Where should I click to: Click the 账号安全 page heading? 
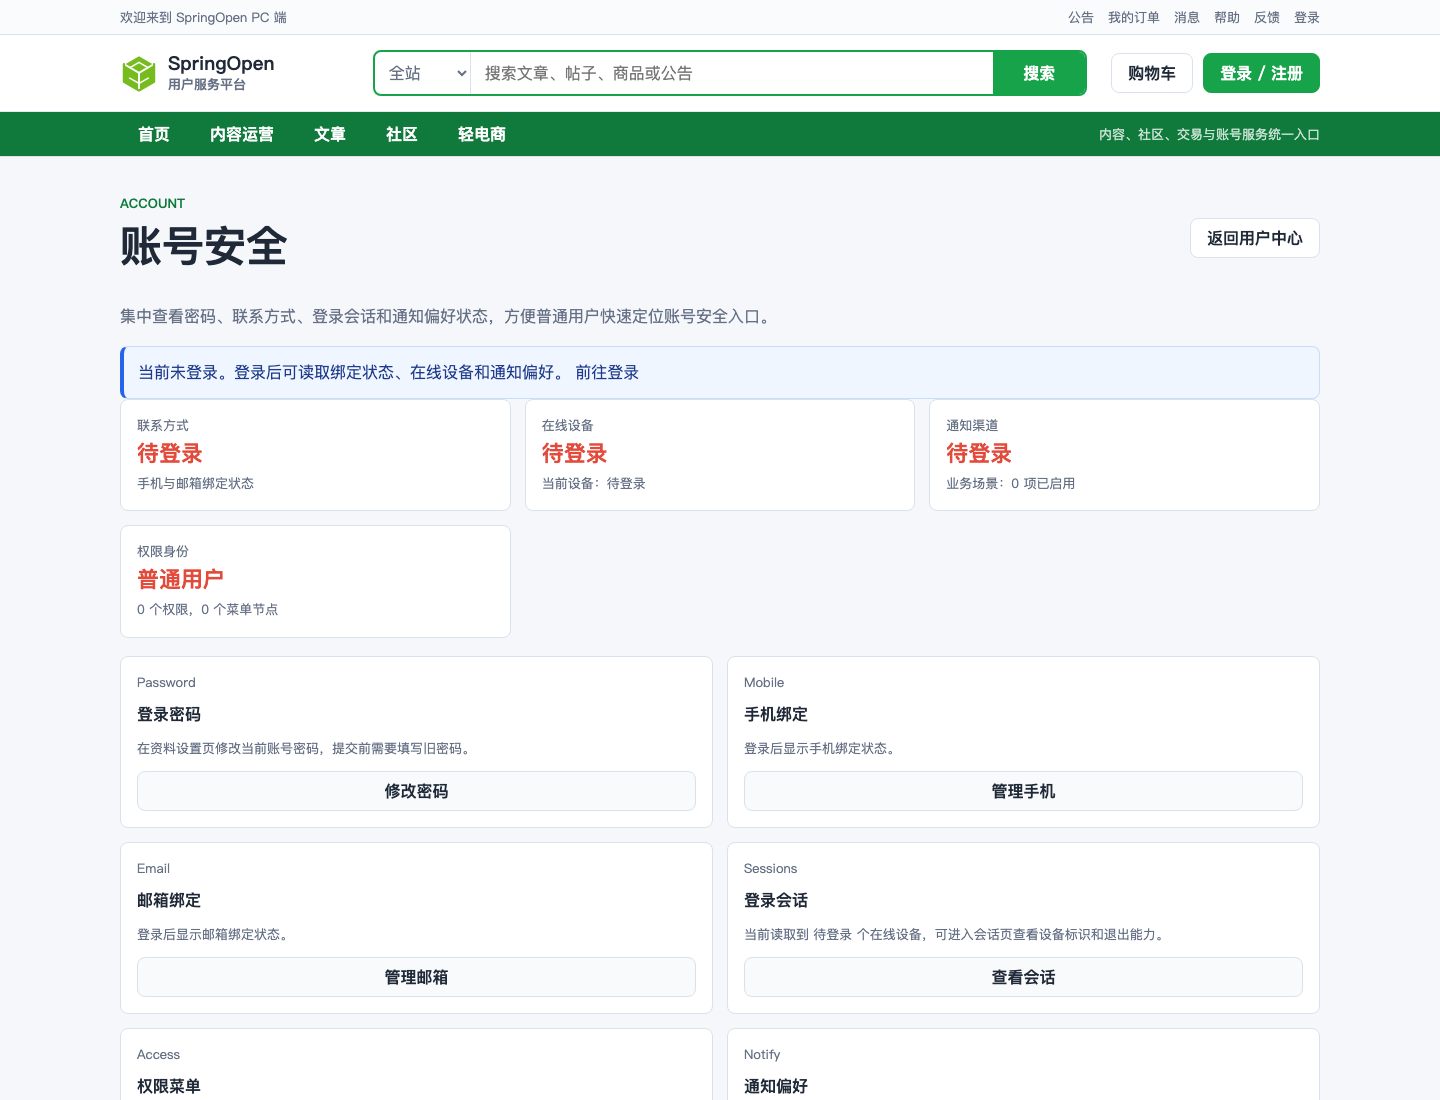point(204,246)
